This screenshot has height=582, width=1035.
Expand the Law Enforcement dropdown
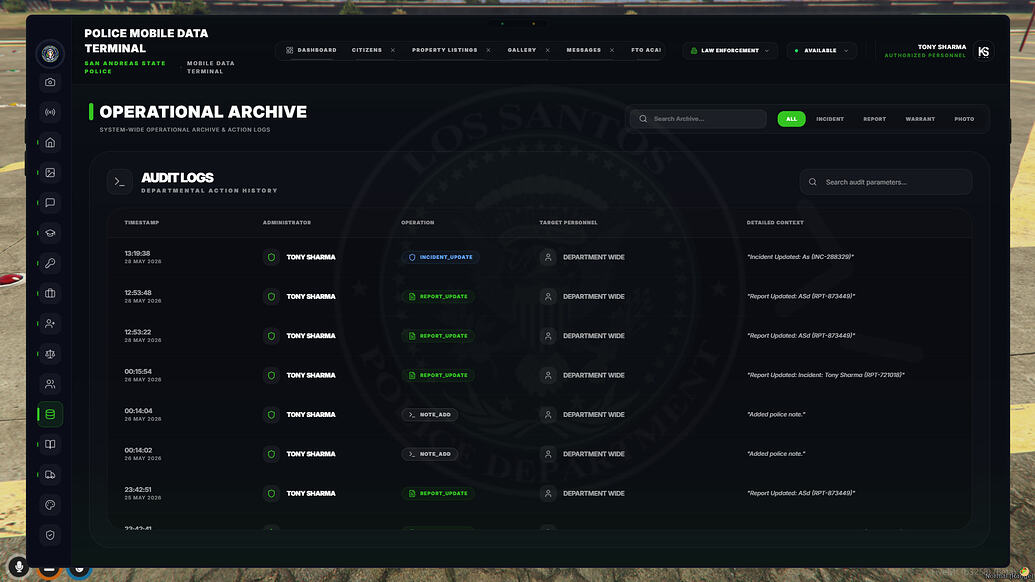pyautogui.click(x=729, y=51)
